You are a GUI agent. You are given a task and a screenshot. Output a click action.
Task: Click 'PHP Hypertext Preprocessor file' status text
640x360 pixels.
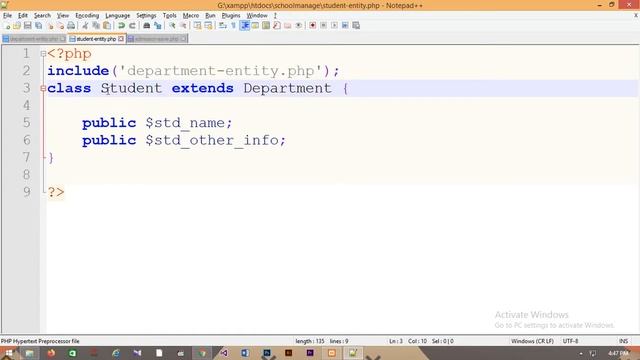40,341
